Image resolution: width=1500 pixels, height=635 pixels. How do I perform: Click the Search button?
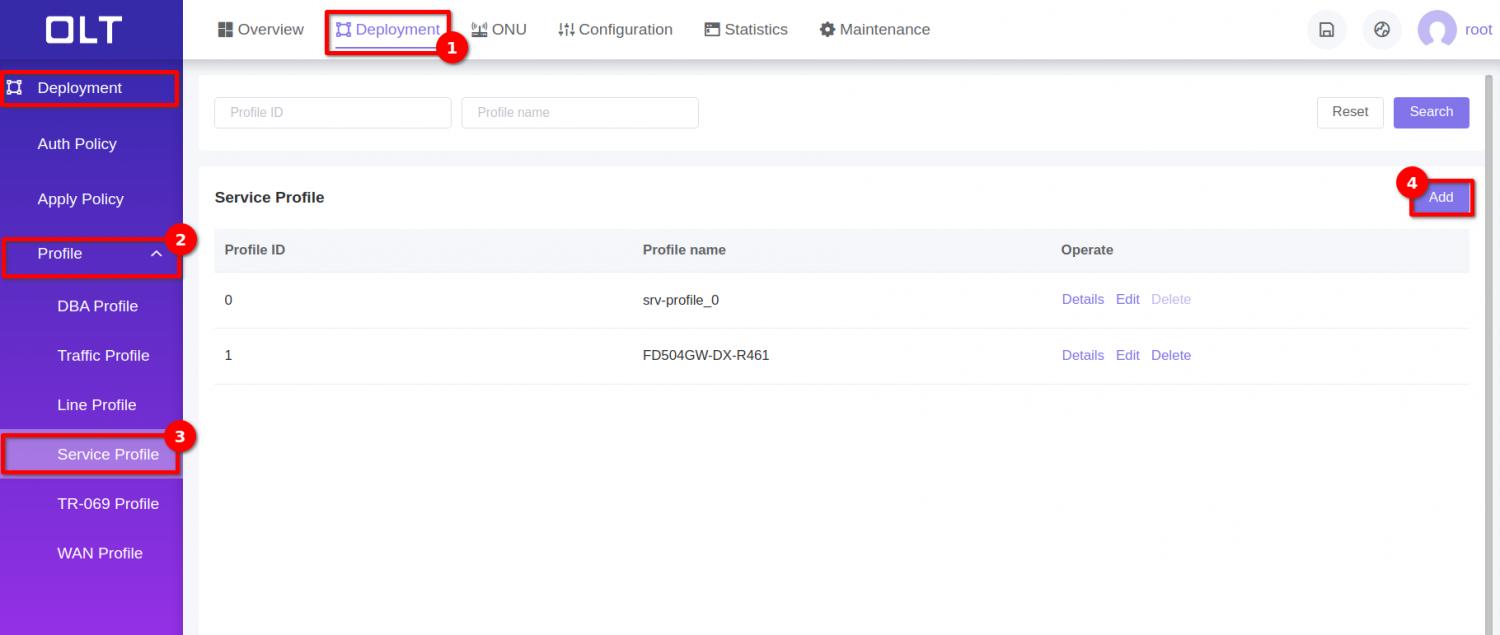[x=1431, y=112]
